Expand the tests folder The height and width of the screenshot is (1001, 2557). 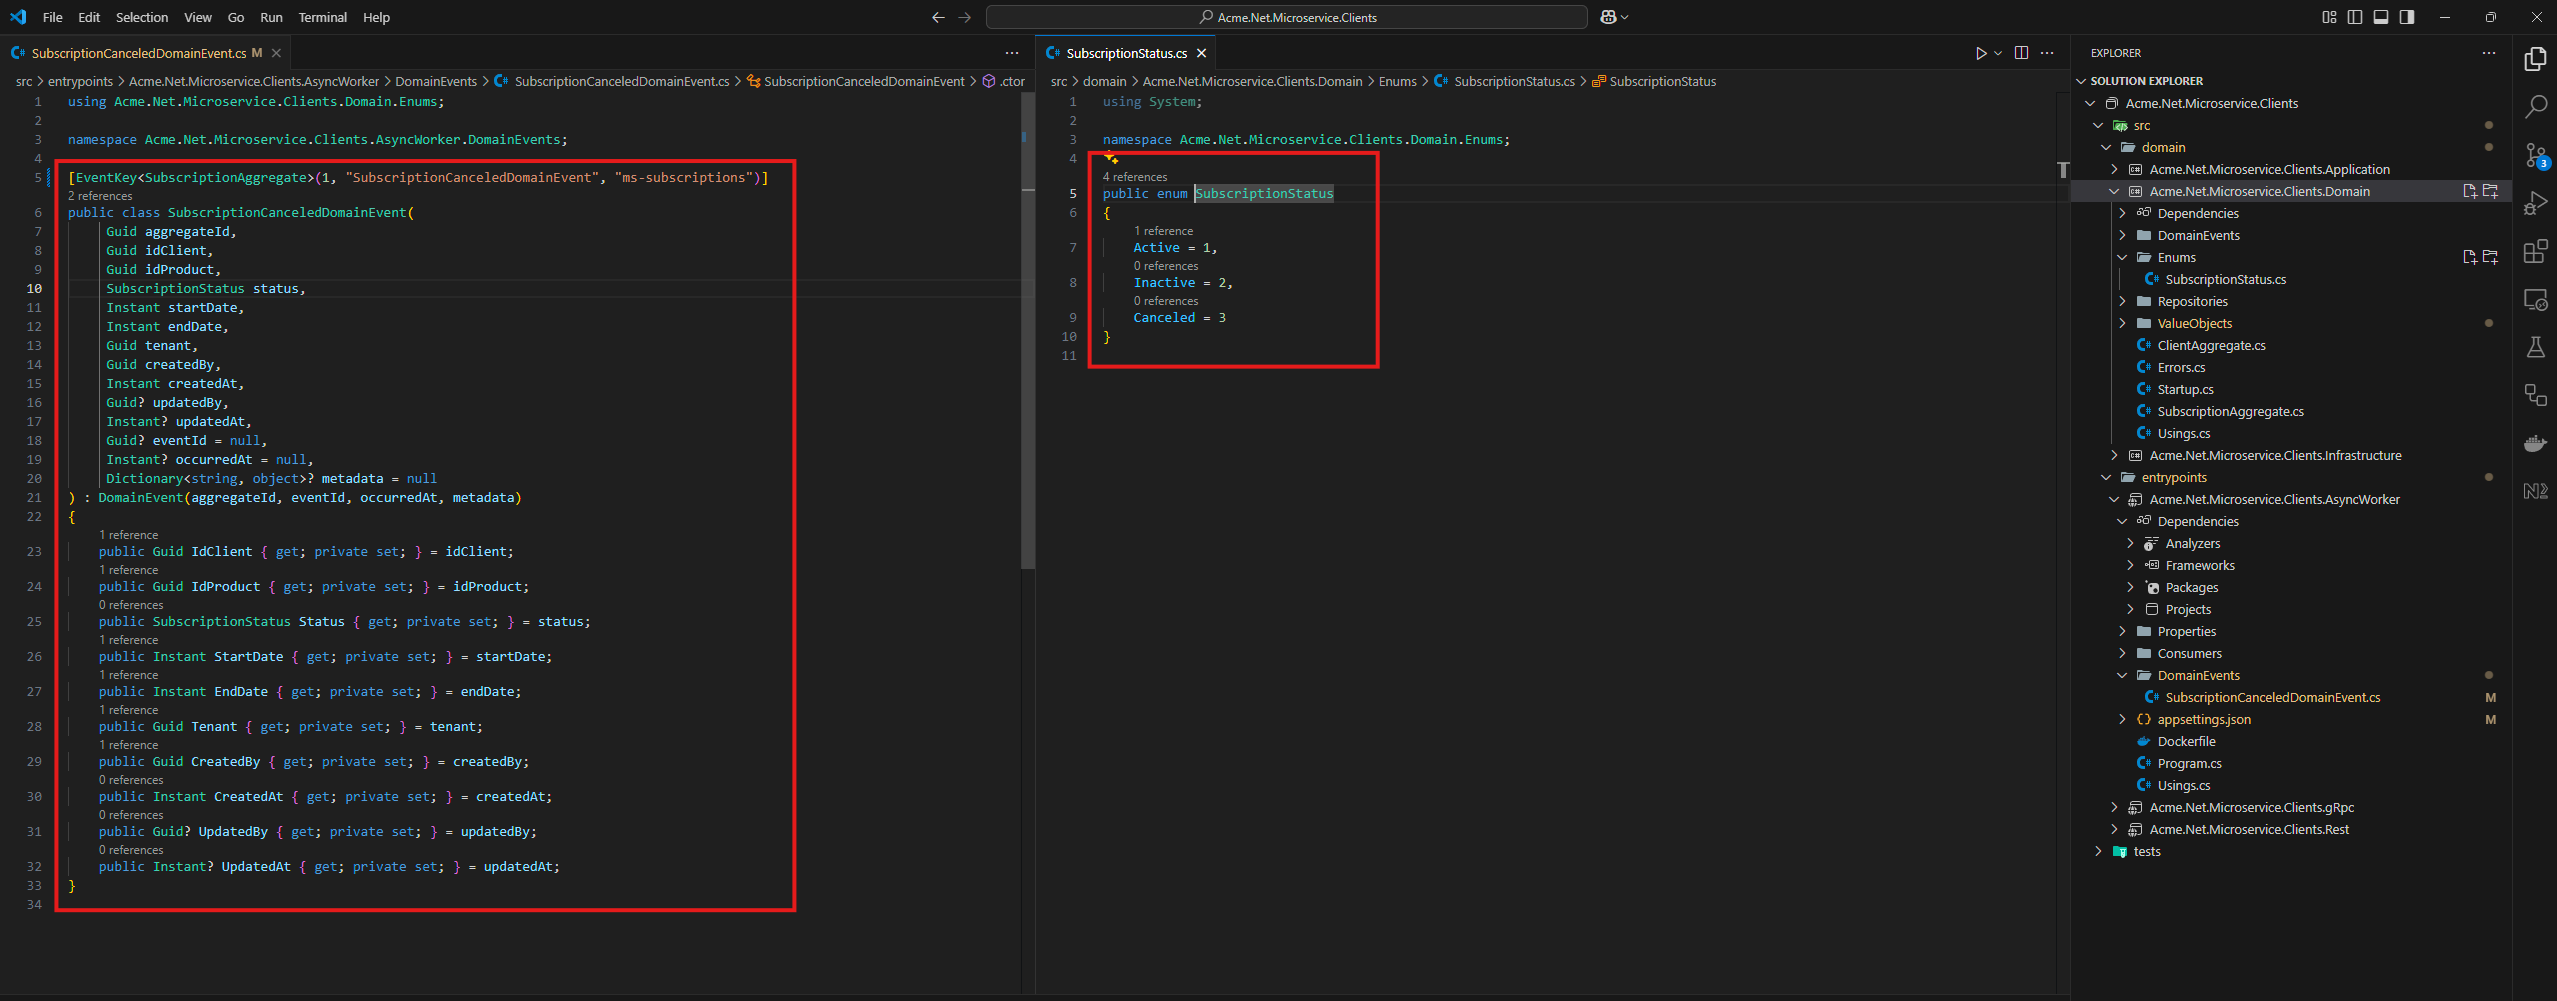(x=2098, y=851)
